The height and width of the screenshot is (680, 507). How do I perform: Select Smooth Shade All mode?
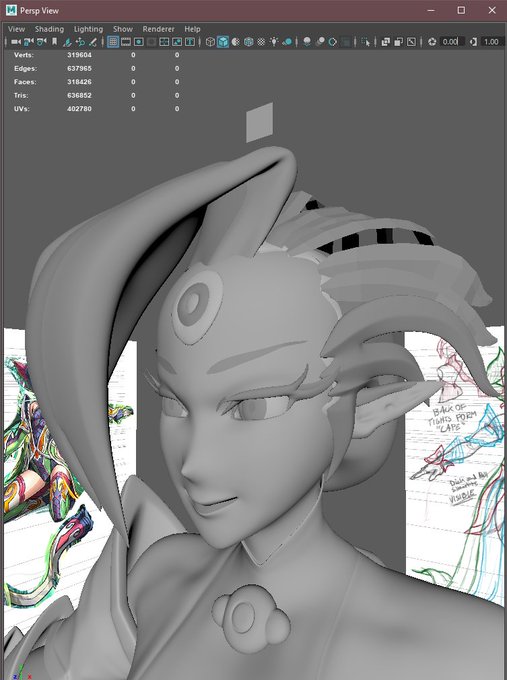tap(223, 42)
